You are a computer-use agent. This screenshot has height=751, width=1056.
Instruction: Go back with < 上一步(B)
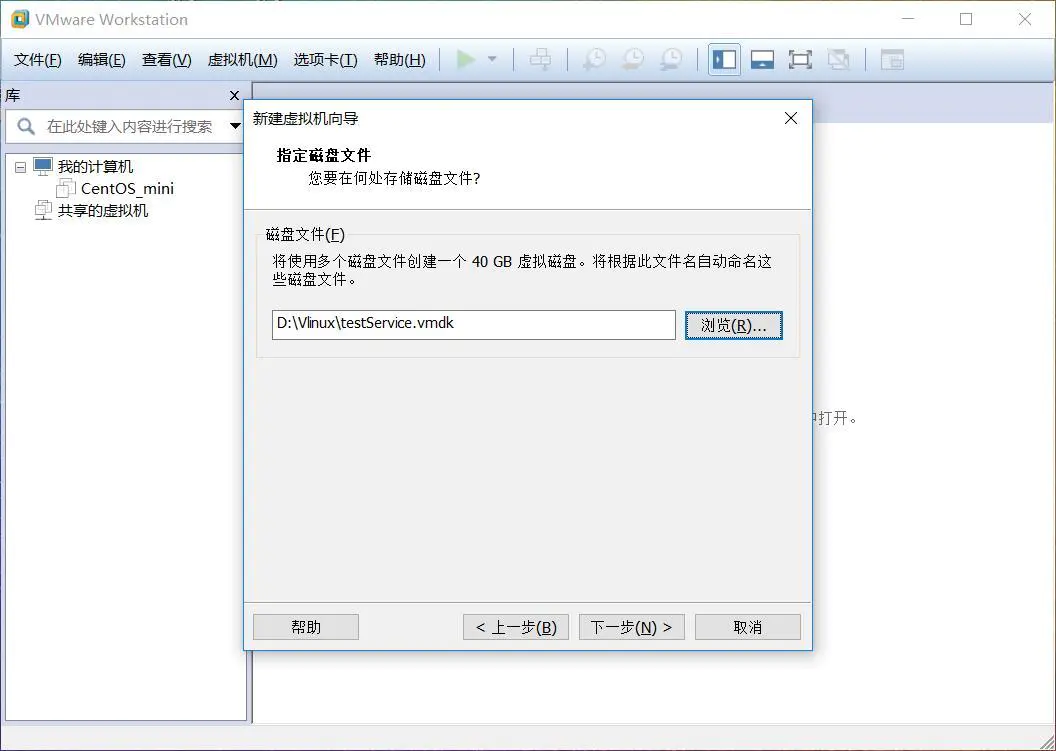coord(516,627)
